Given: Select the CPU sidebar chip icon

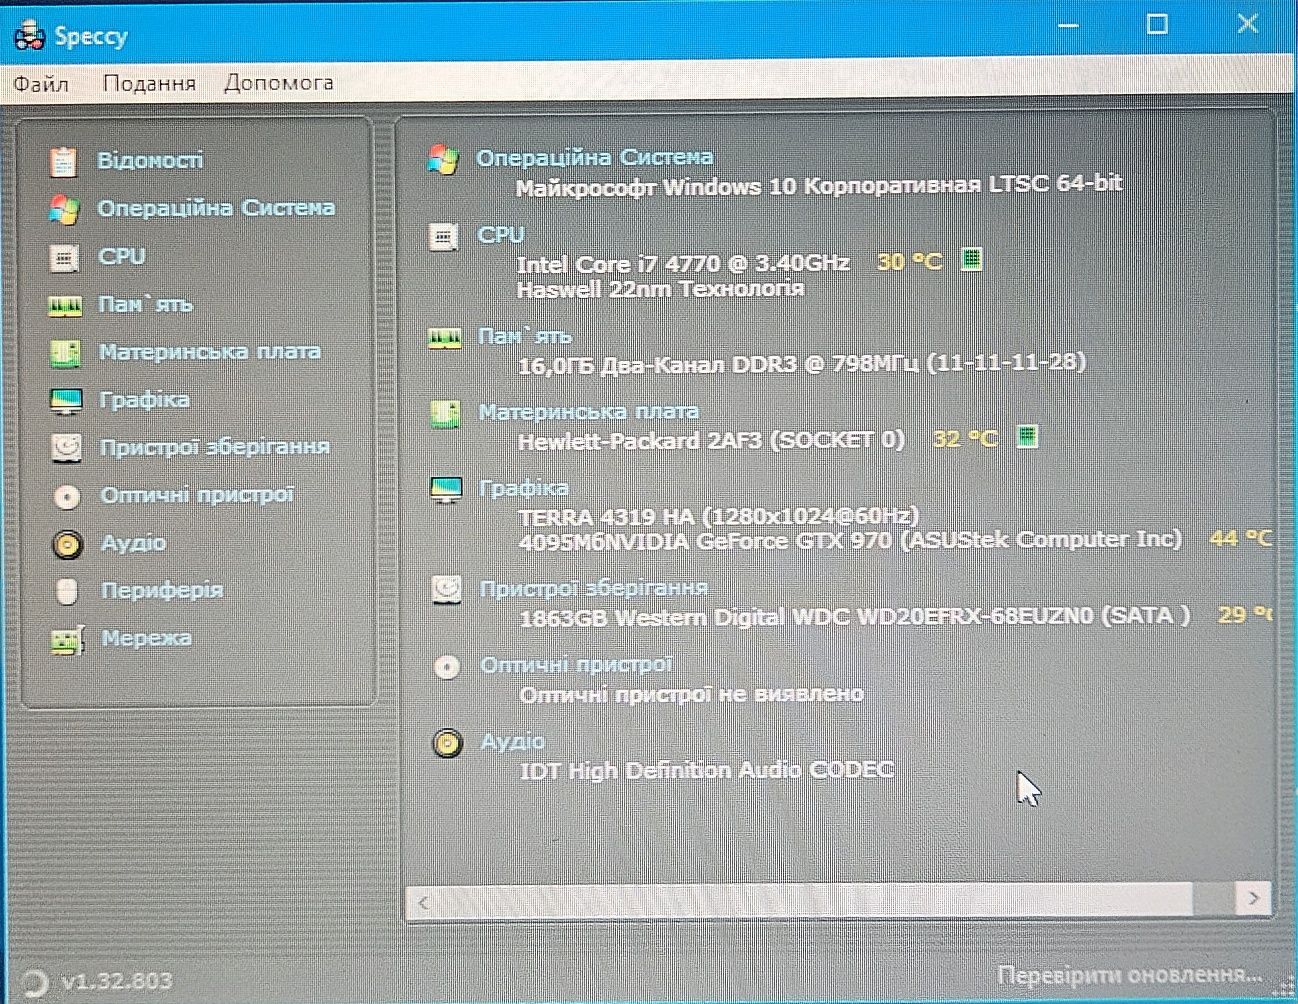Looking at the screenshot, I should coord(64,258).
